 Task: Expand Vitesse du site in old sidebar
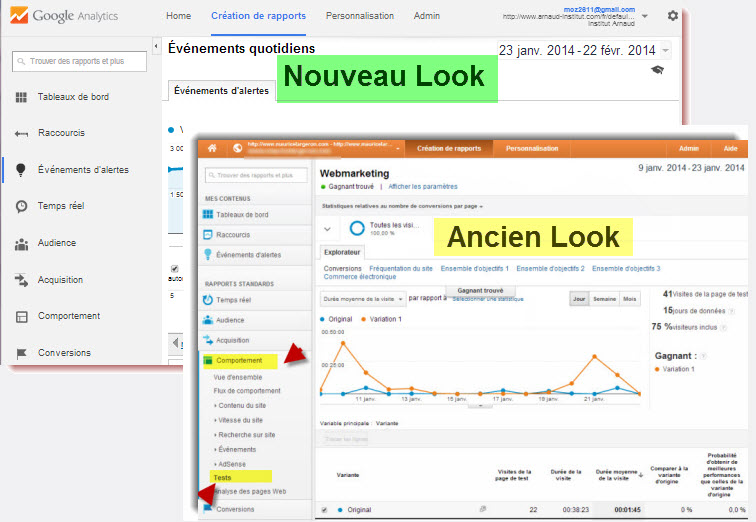pyautogui.click(x=239, y=420)
